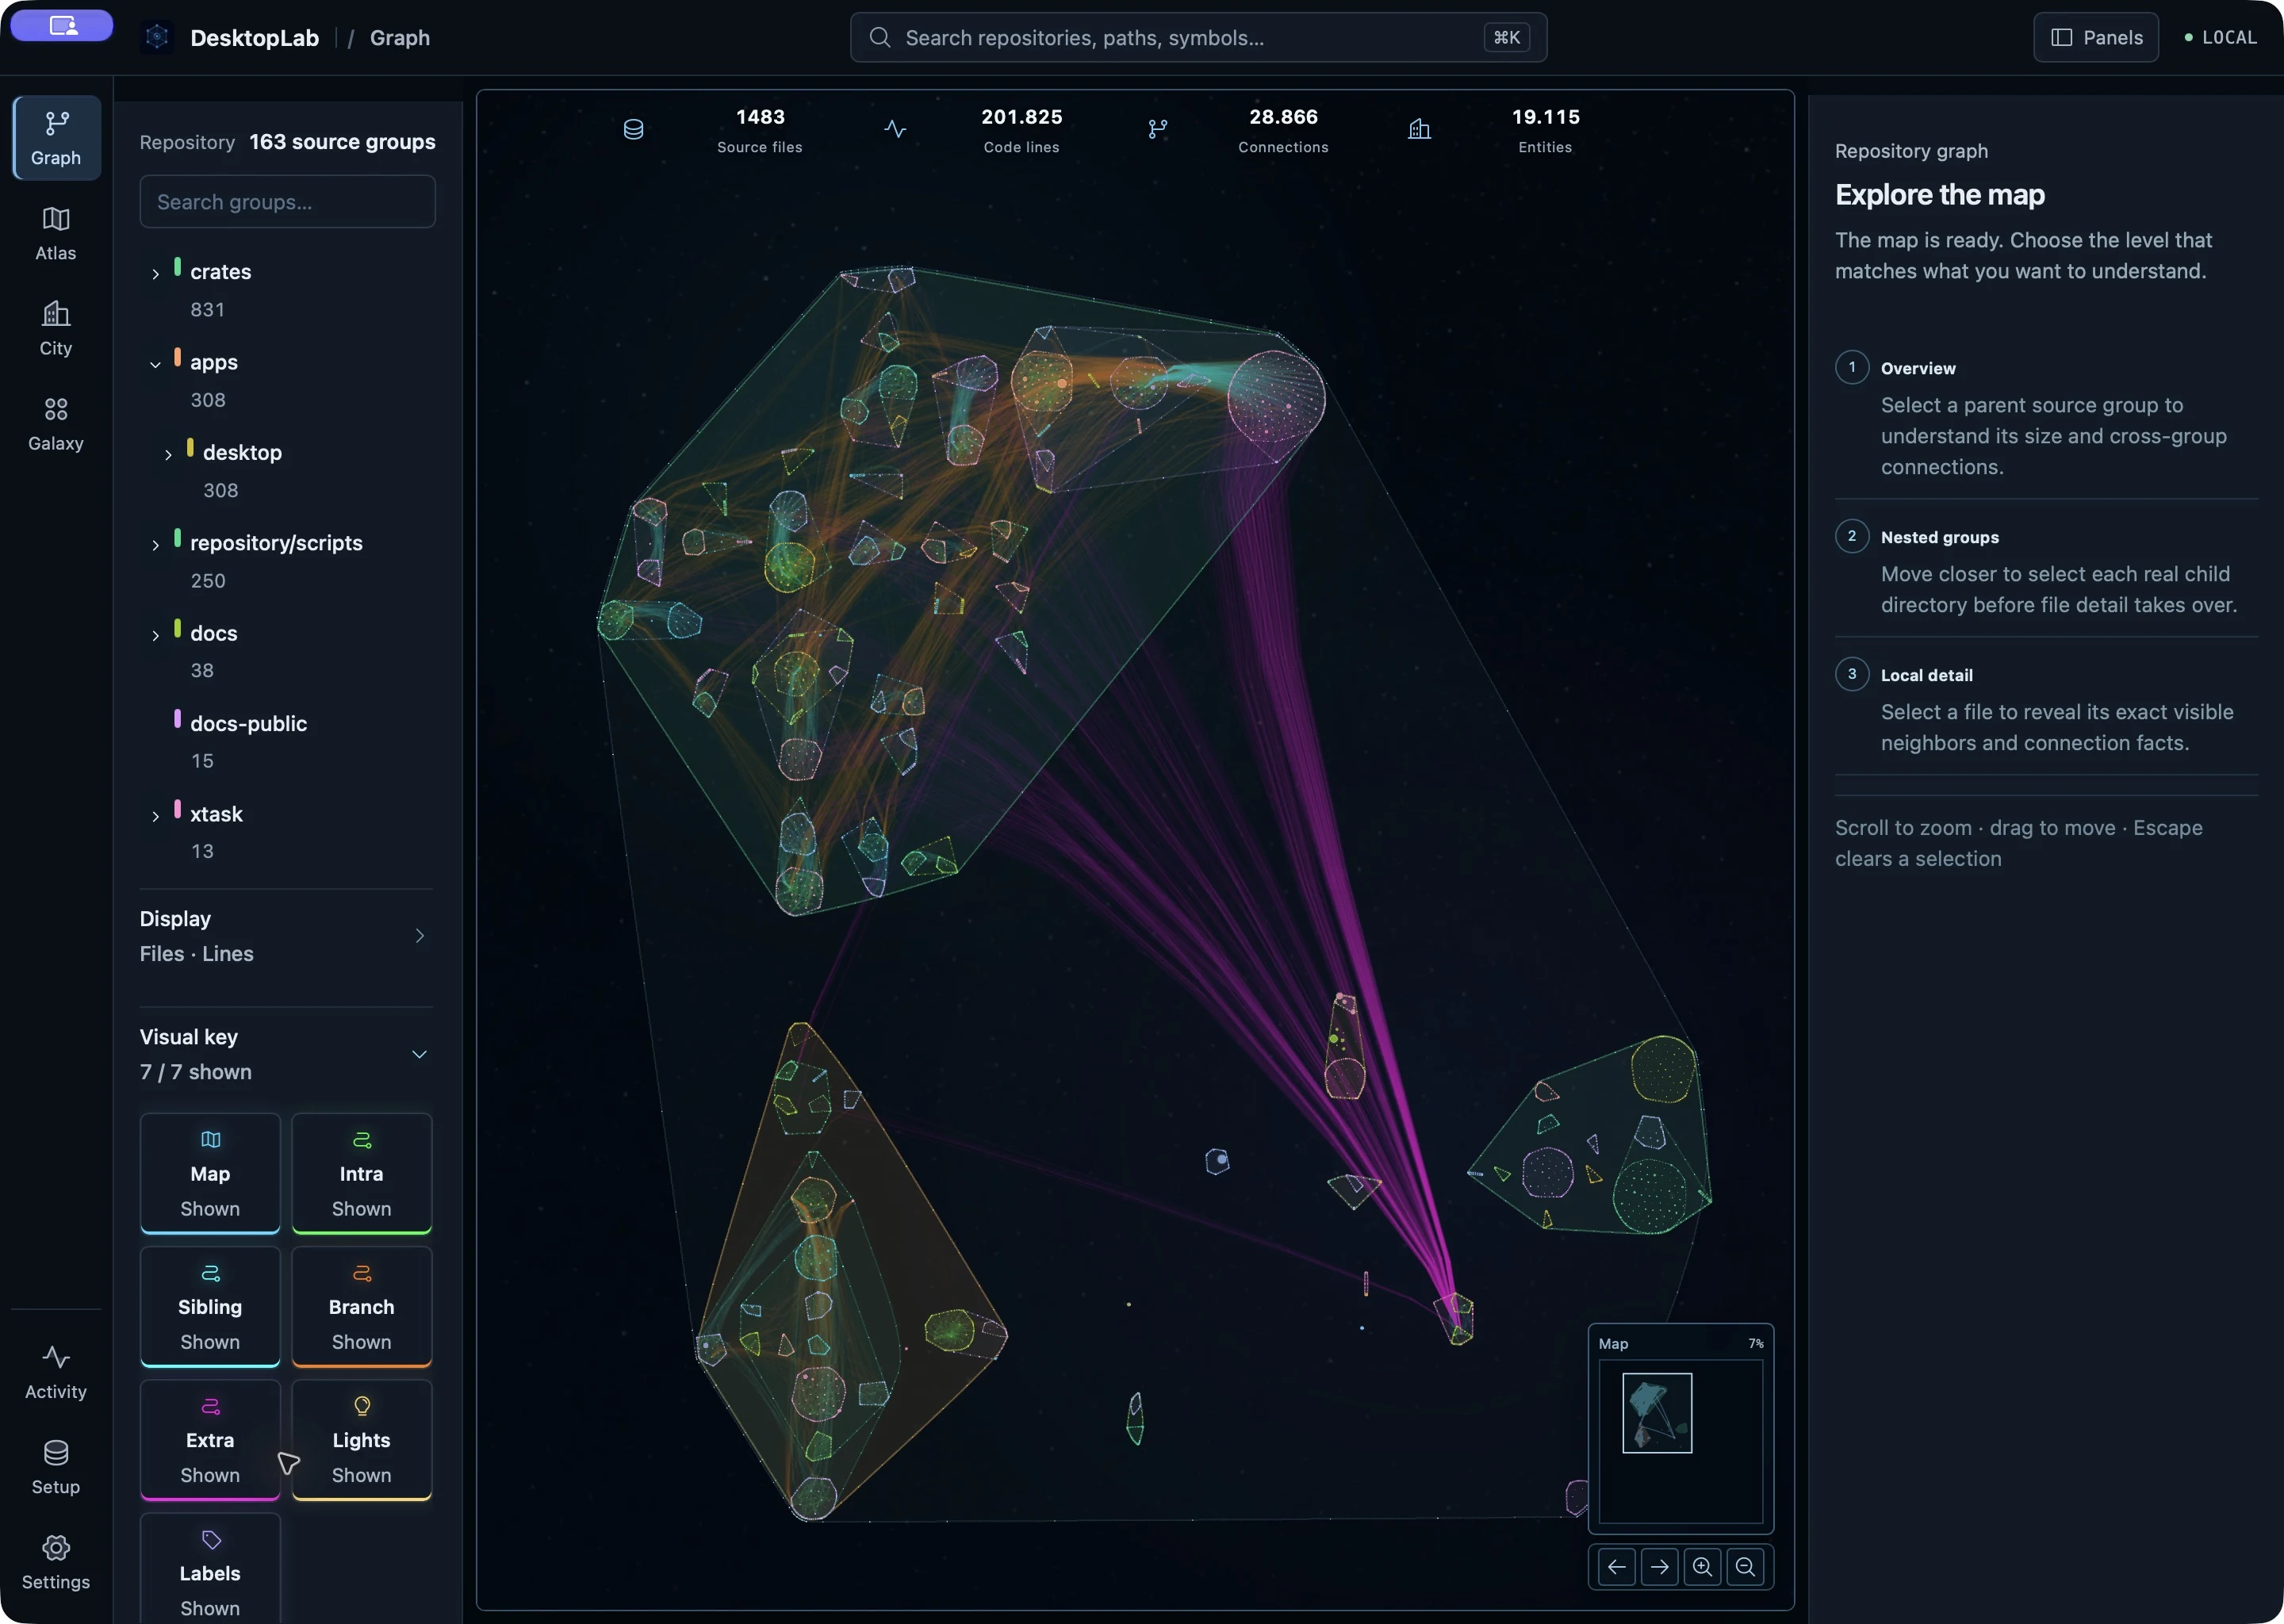Toggle the Sibling connections key
This screenshot has height=1624, width=2284.
point(210,1306)
